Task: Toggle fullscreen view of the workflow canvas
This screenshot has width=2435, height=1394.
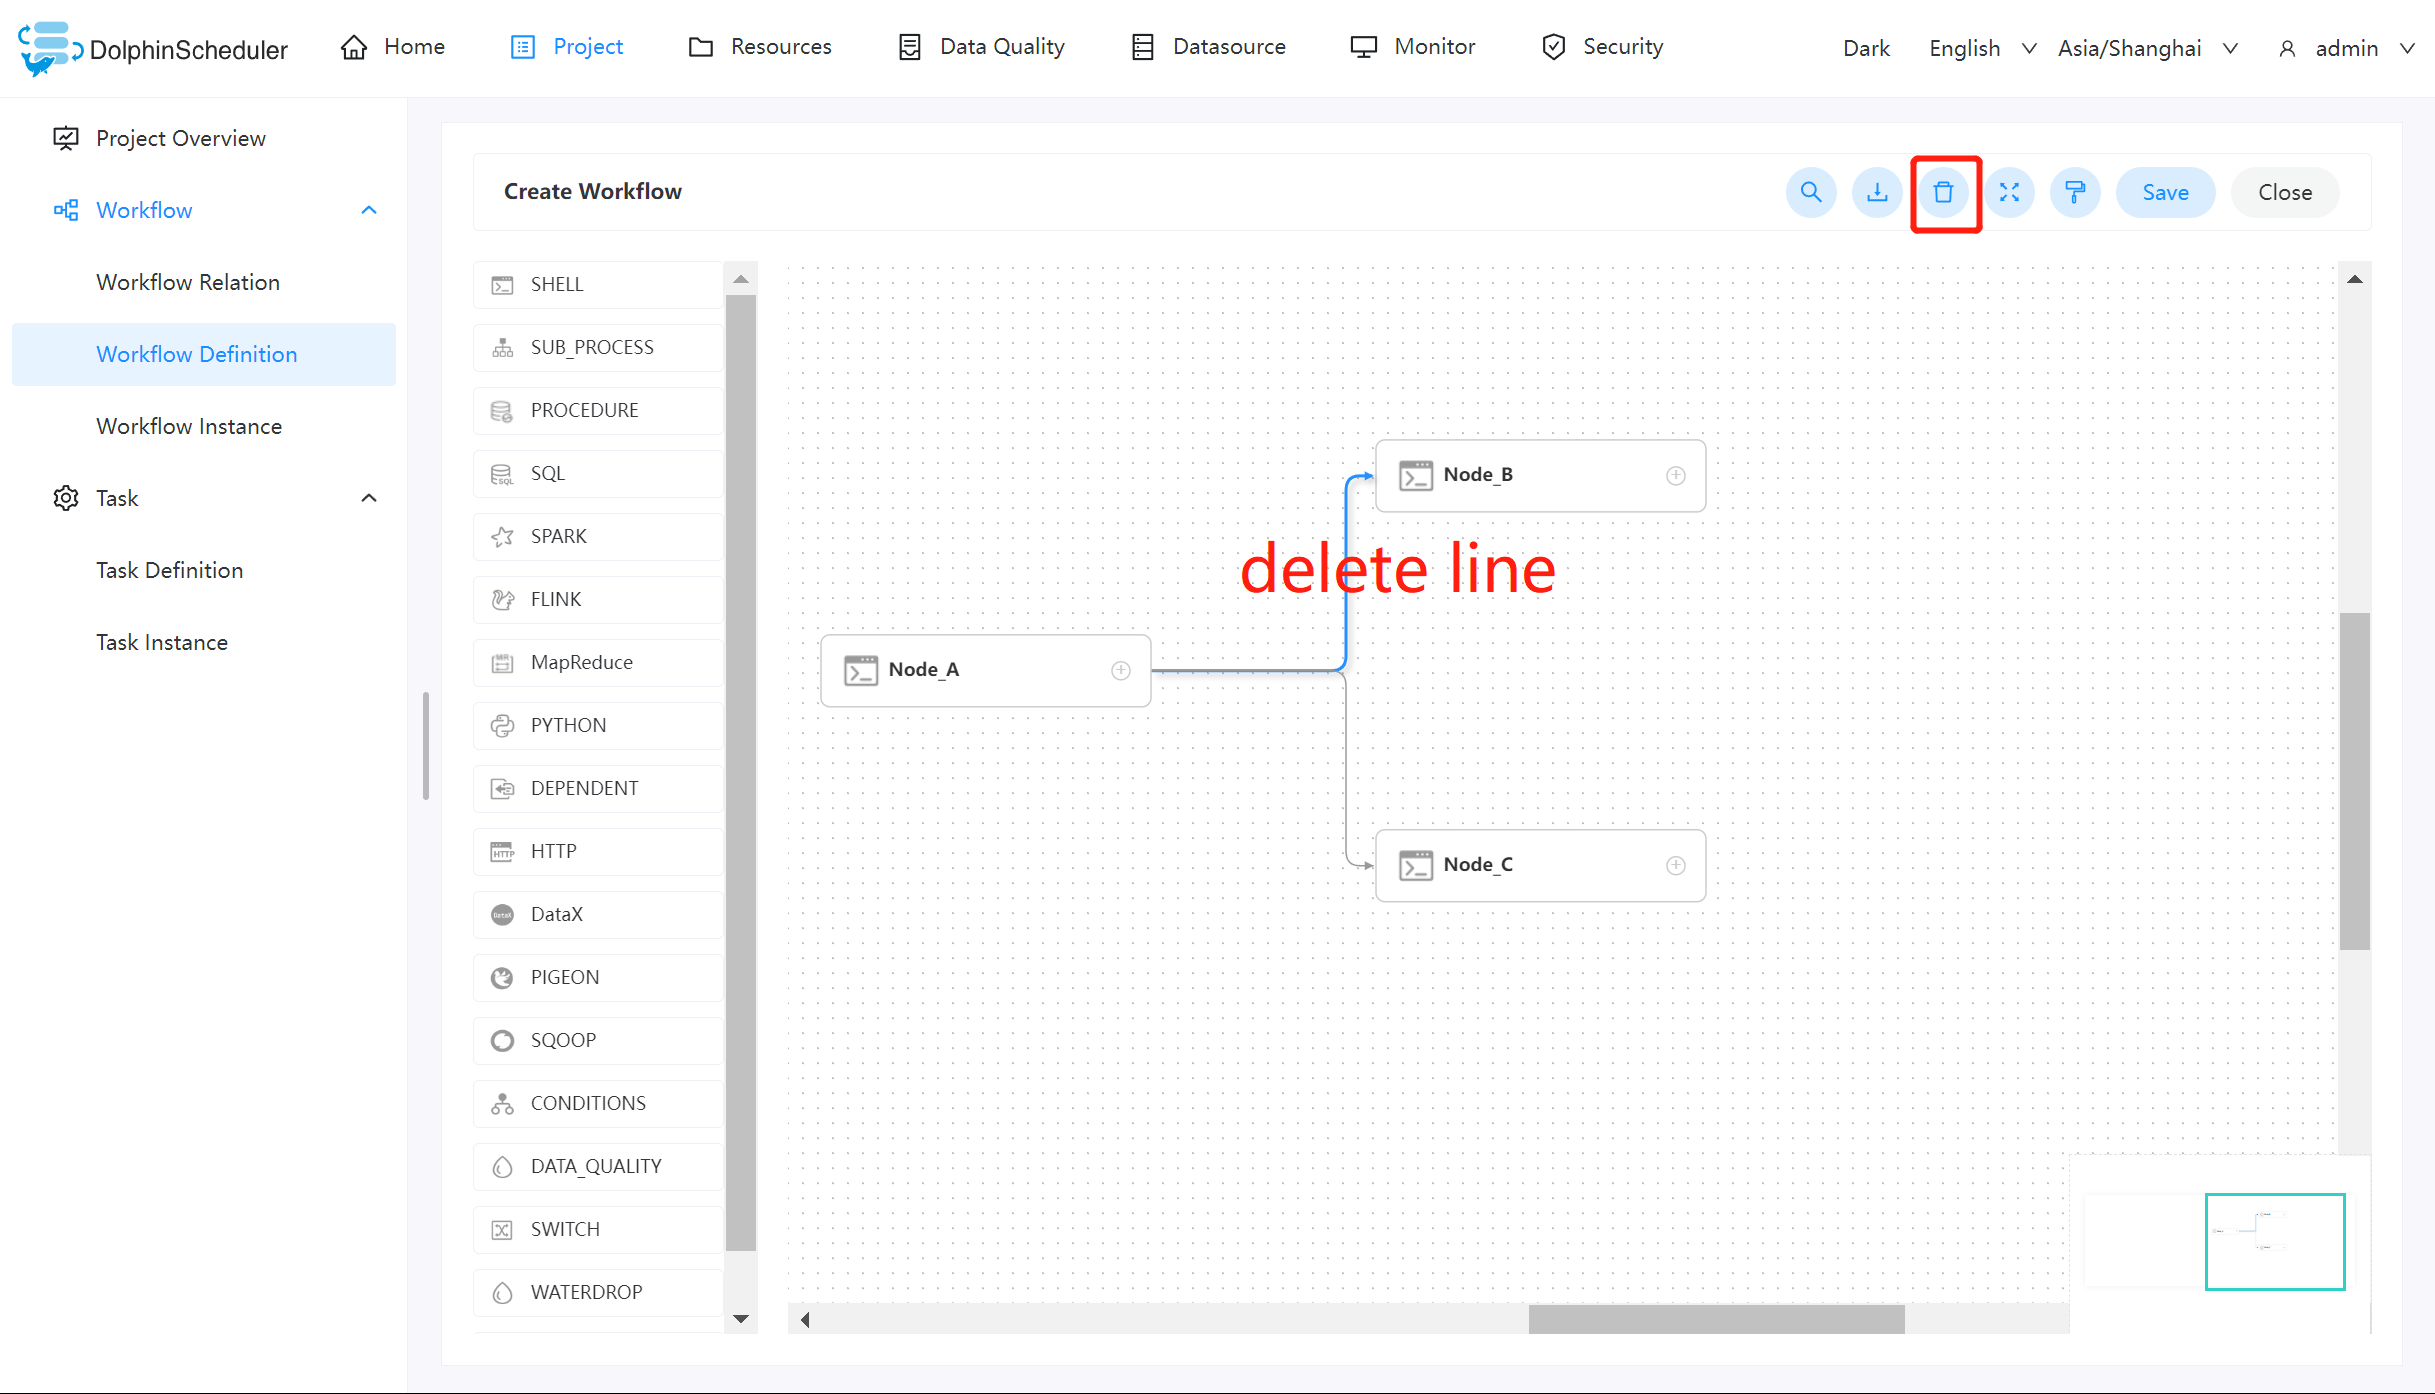Action: (x=2010, y=192)
